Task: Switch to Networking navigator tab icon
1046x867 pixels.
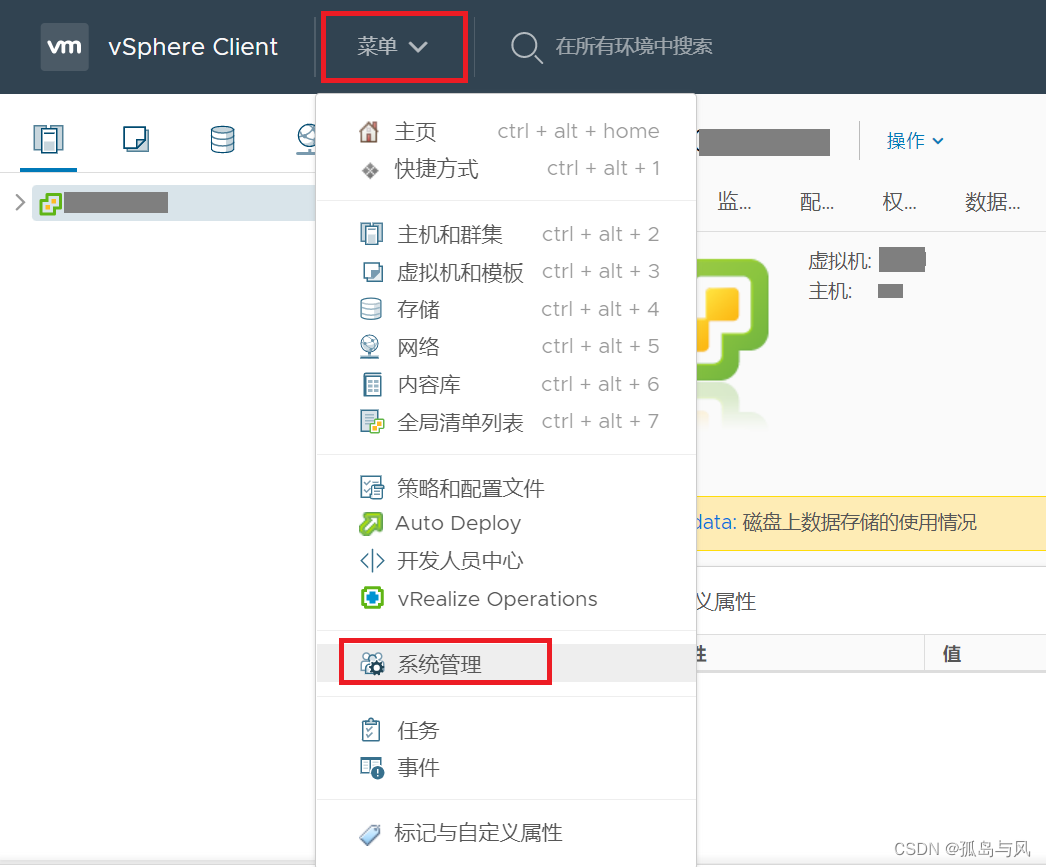Action: [x=306, y=139]
